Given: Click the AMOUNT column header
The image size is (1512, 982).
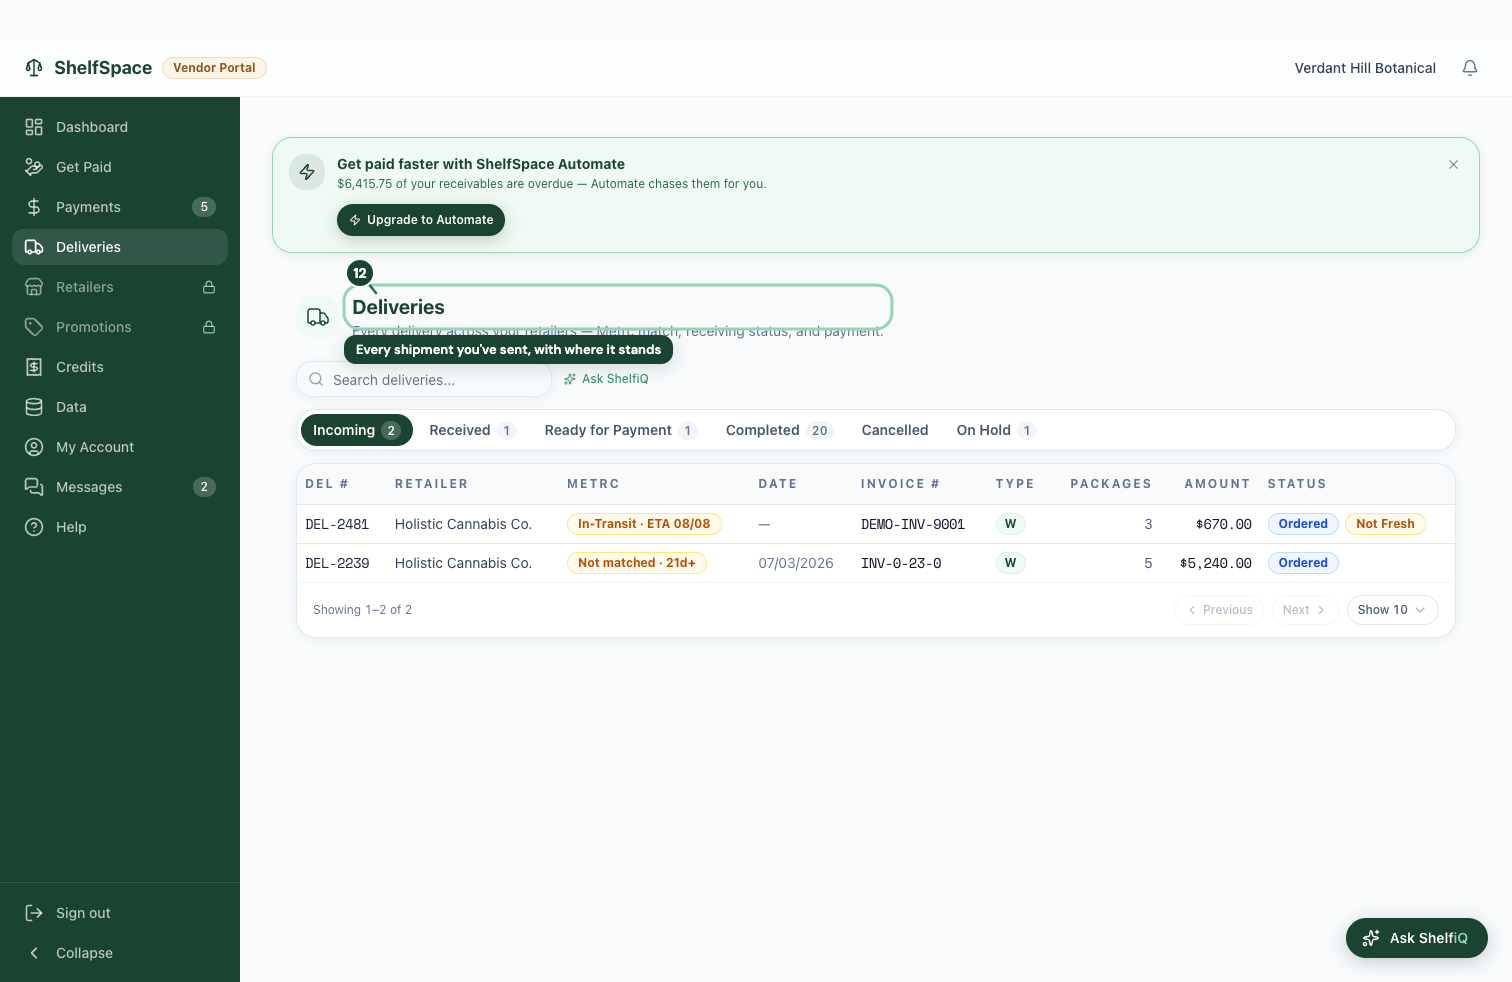Looking at the screenshot, I should point(1217,484).
